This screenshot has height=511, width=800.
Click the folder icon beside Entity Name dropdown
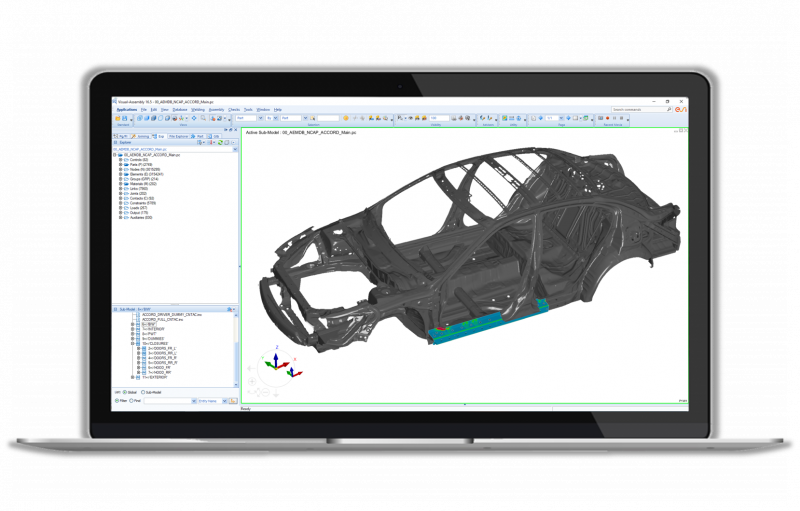(x=233, y=401)
